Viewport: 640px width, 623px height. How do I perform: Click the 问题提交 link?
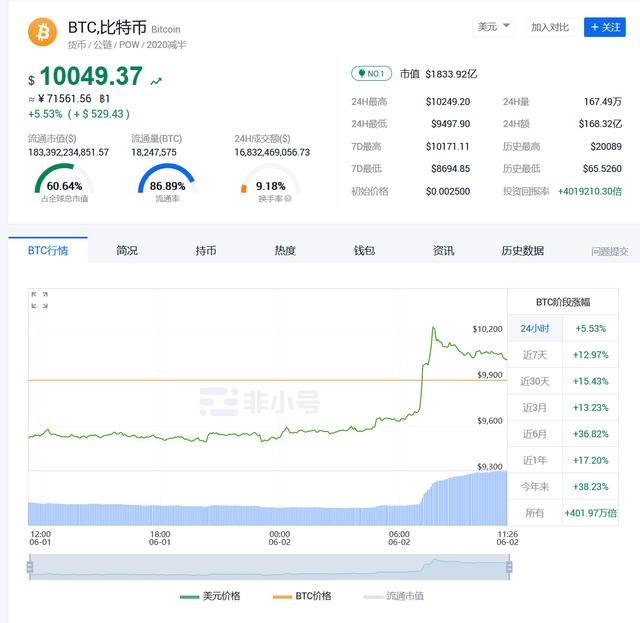tap(609, 251)
